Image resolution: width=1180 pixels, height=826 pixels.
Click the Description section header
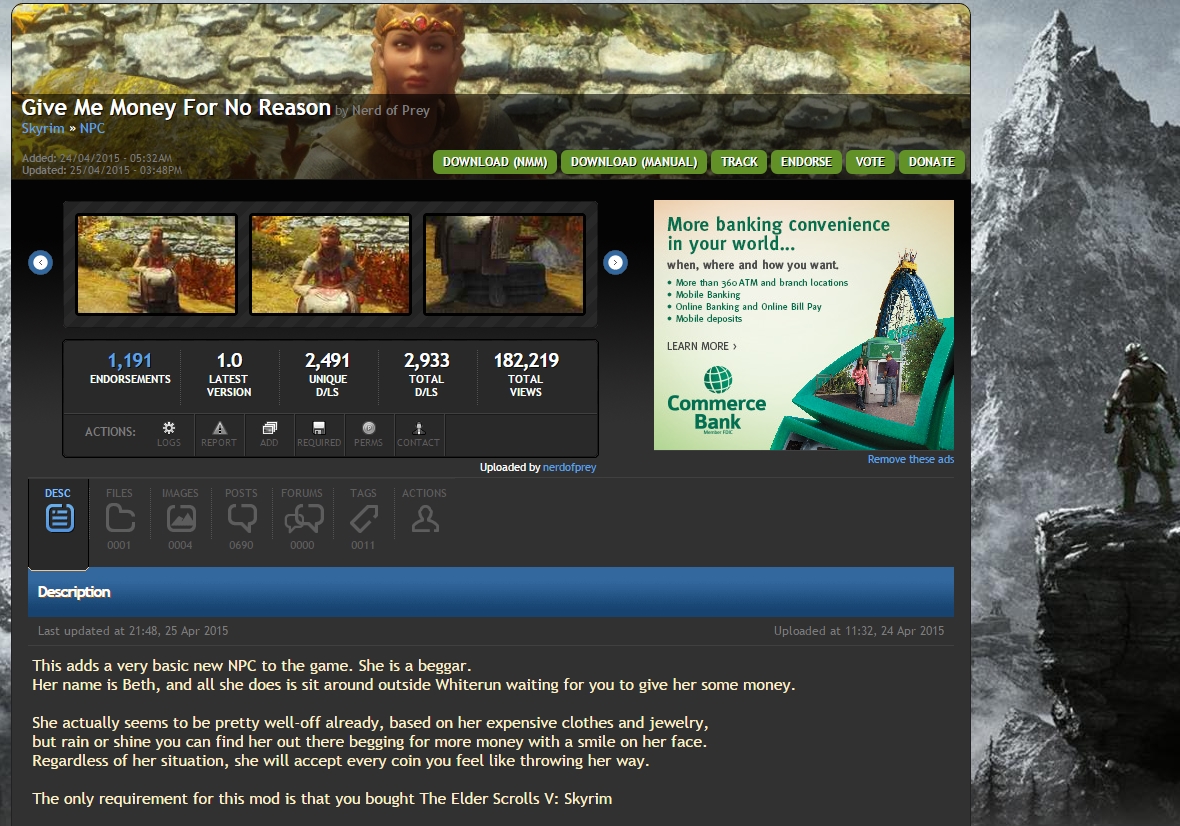491,592
